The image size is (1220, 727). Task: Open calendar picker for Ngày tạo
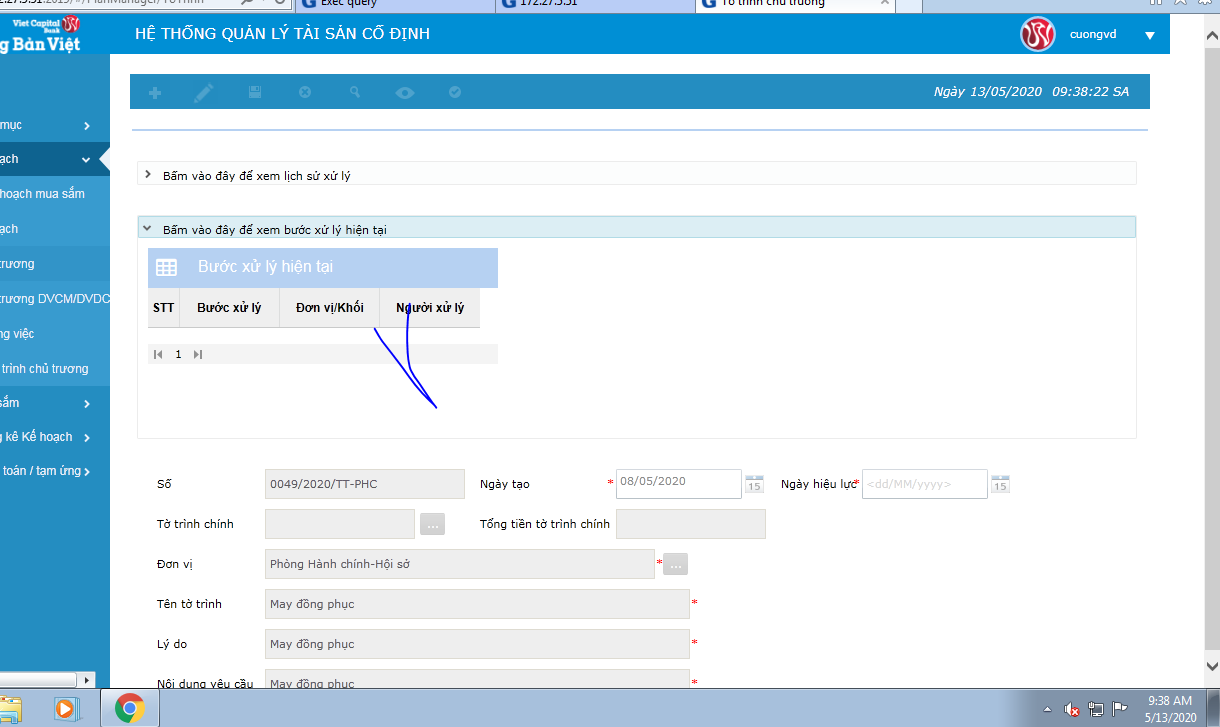coord(754,484)
